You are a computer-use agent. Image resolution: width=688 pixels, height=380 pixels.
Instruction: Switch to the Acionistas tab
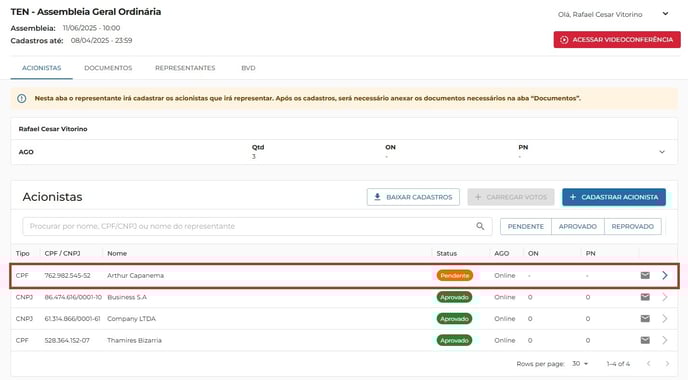pos(42,68)
